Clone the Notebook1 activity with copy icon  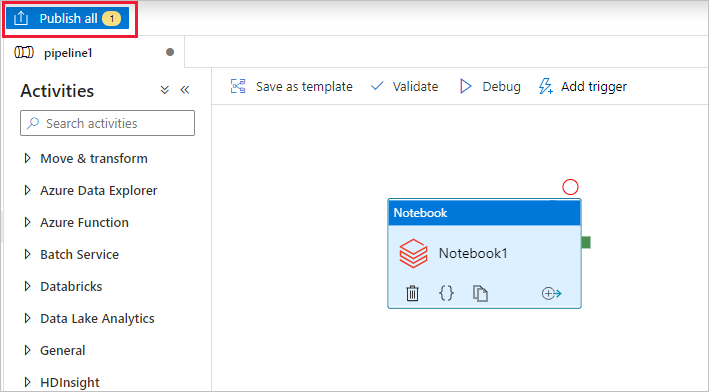point(480,293)
